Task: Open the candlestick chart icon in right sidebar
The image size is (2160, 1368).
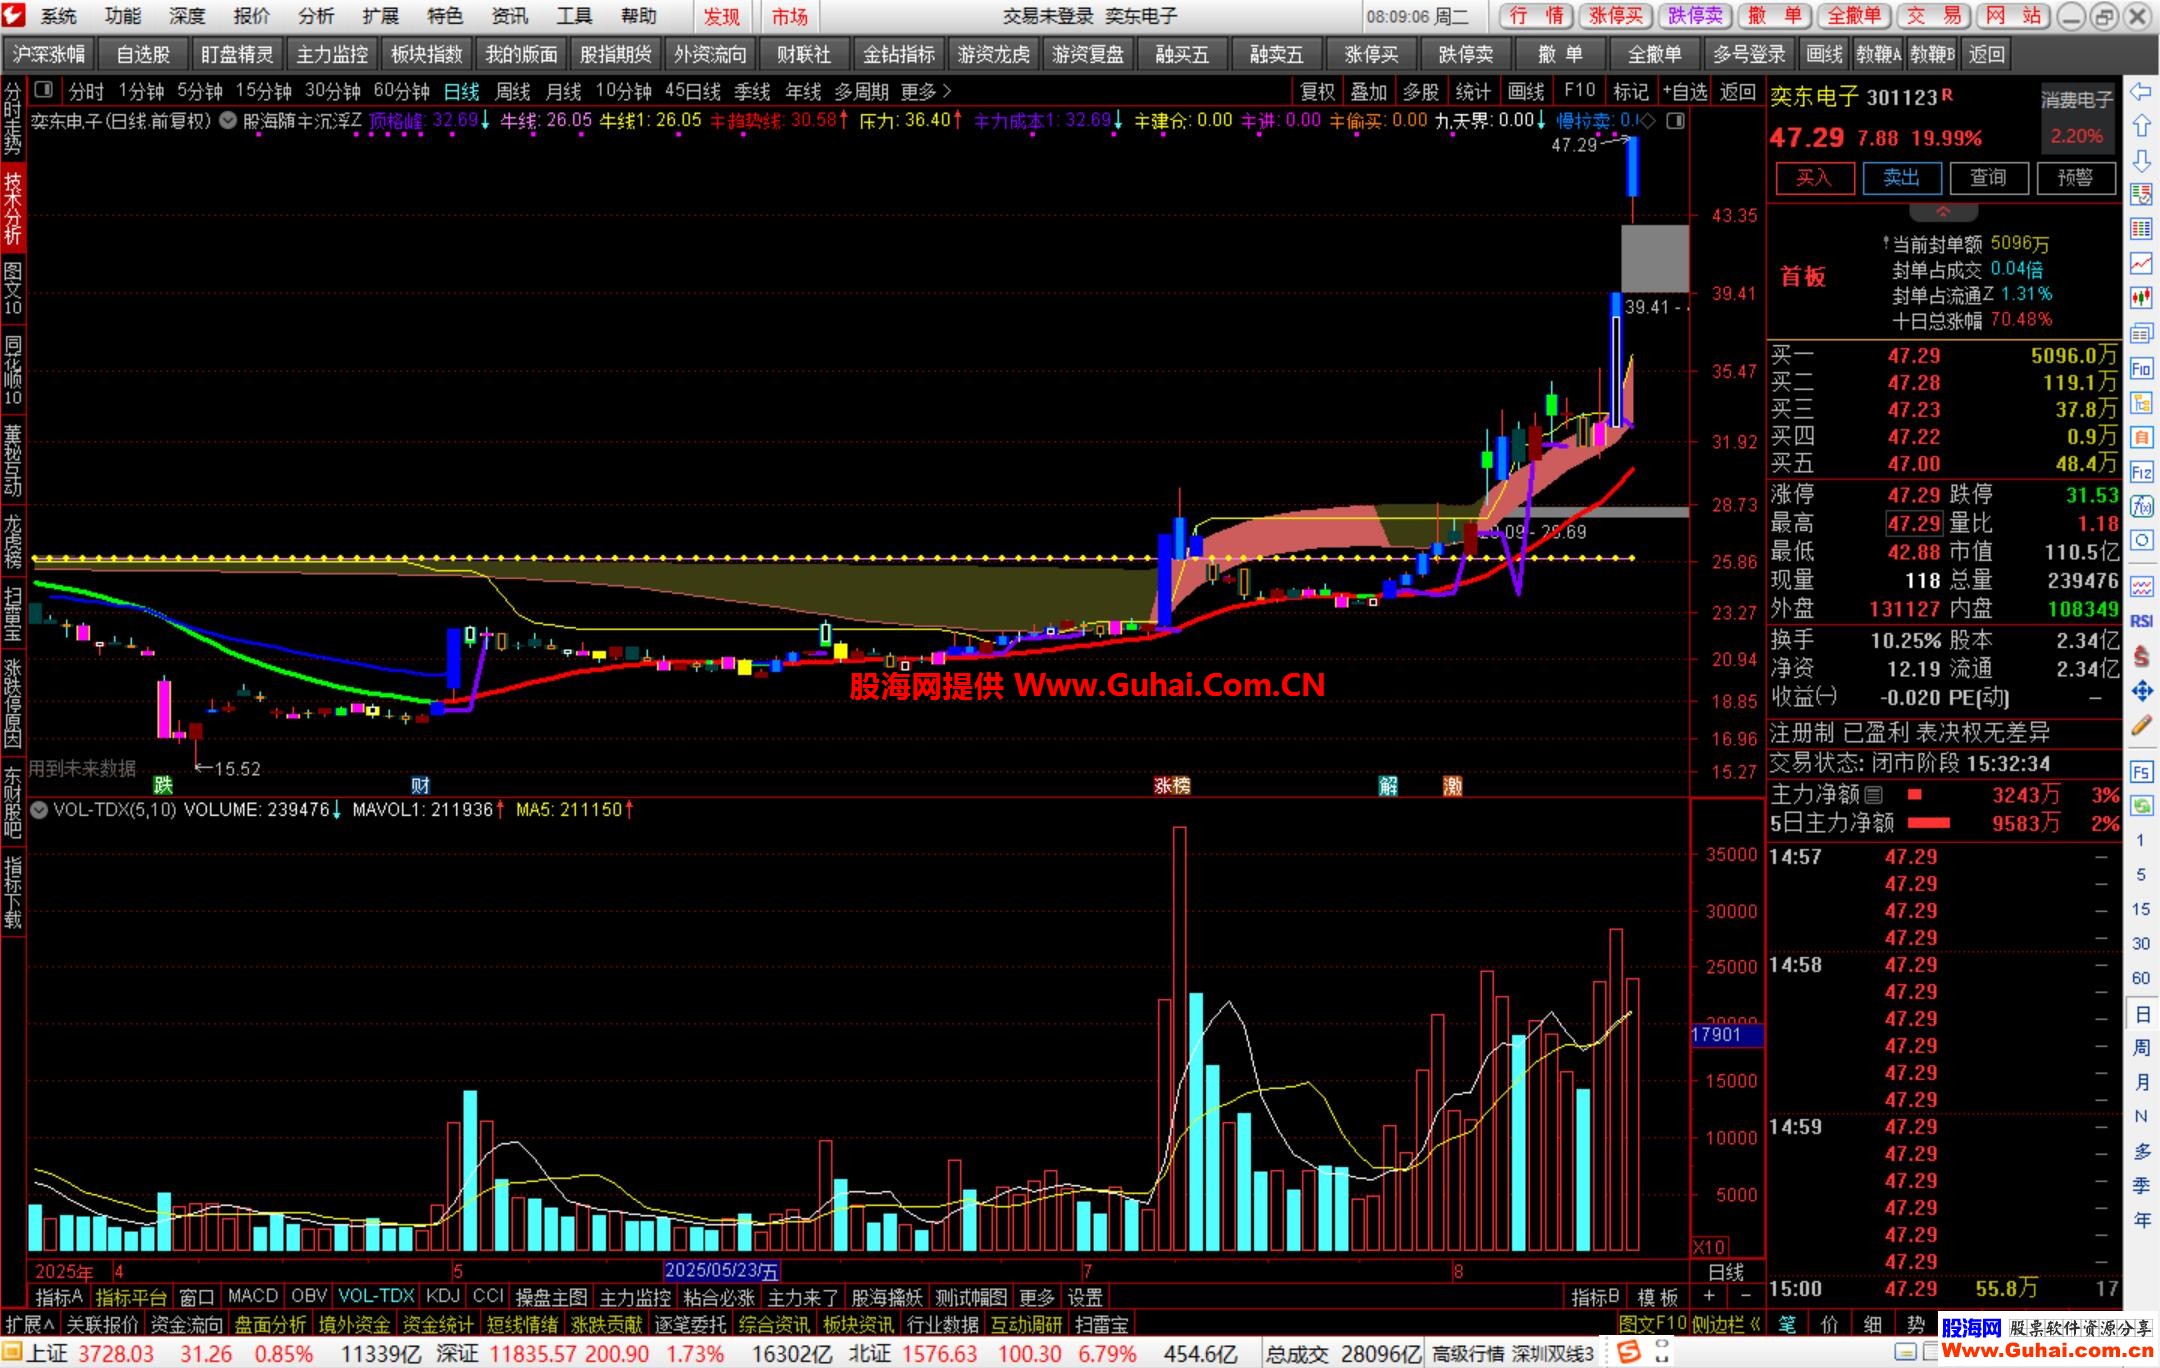Action: click(x=2141, y=297)
